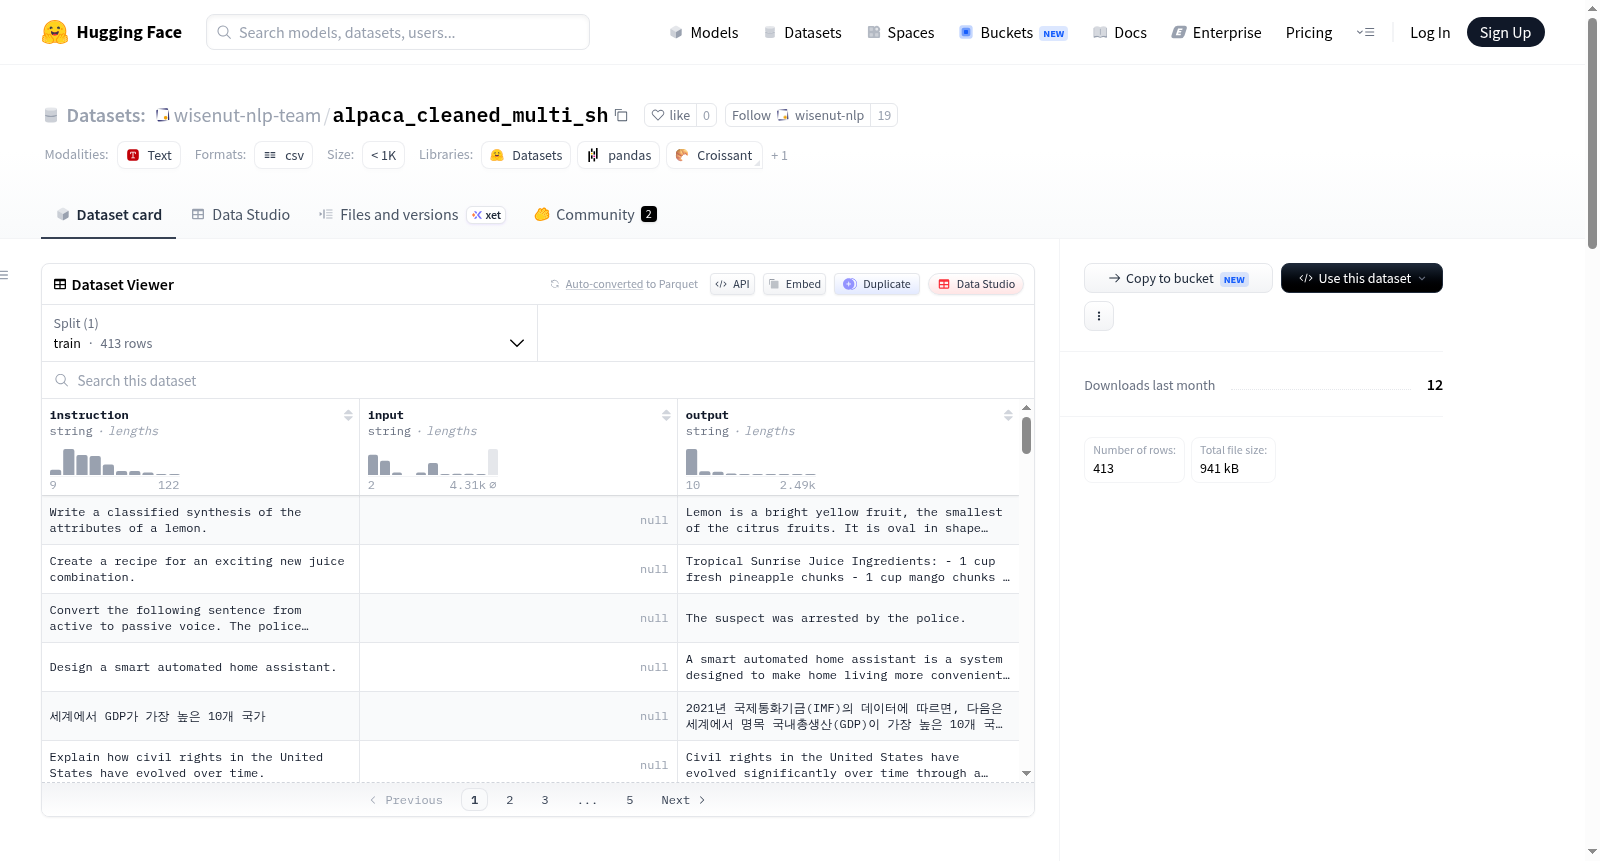Click the Log In link

pyautogui.click(x=1430, y=33)
